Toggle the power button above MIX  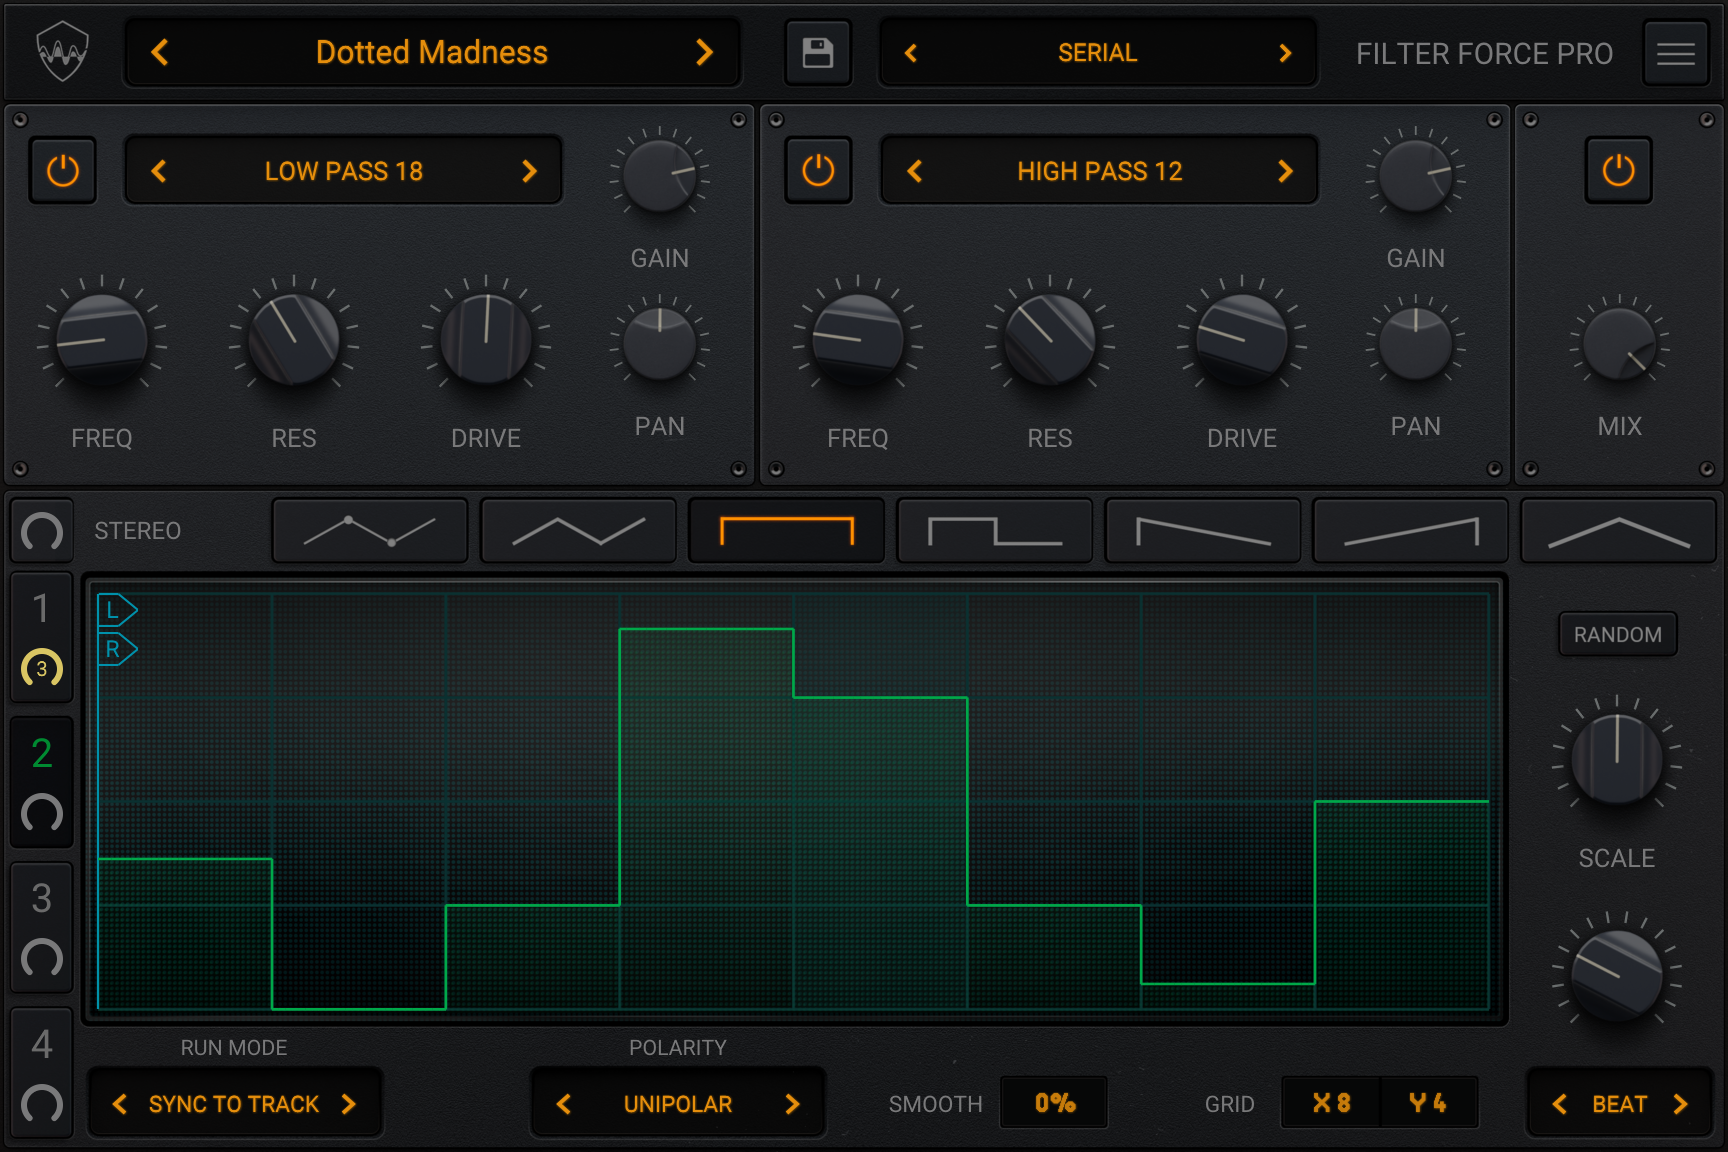1618,171
